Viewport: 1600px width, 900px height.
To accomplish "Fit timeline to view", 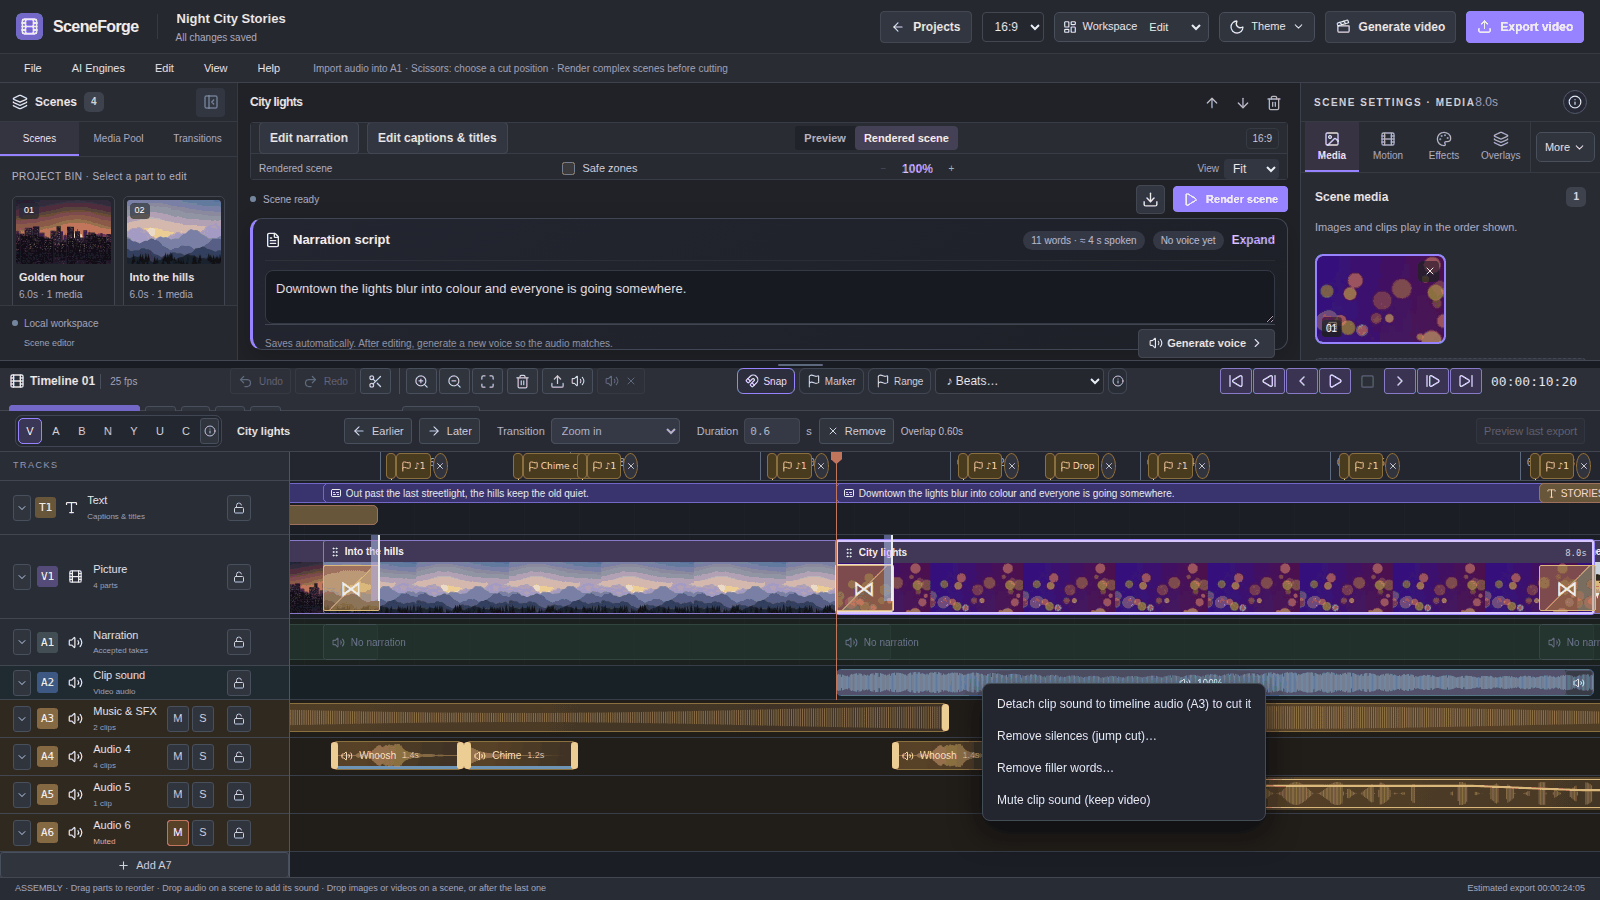I will pyautogui.click(x=488, y=381).
